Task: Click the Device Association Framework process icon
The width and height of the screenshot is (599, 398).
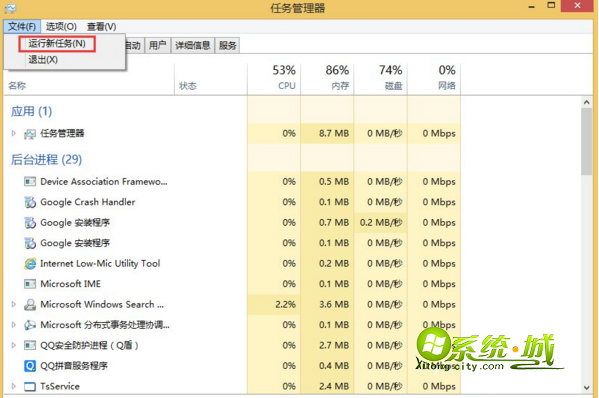Action: 30,181
